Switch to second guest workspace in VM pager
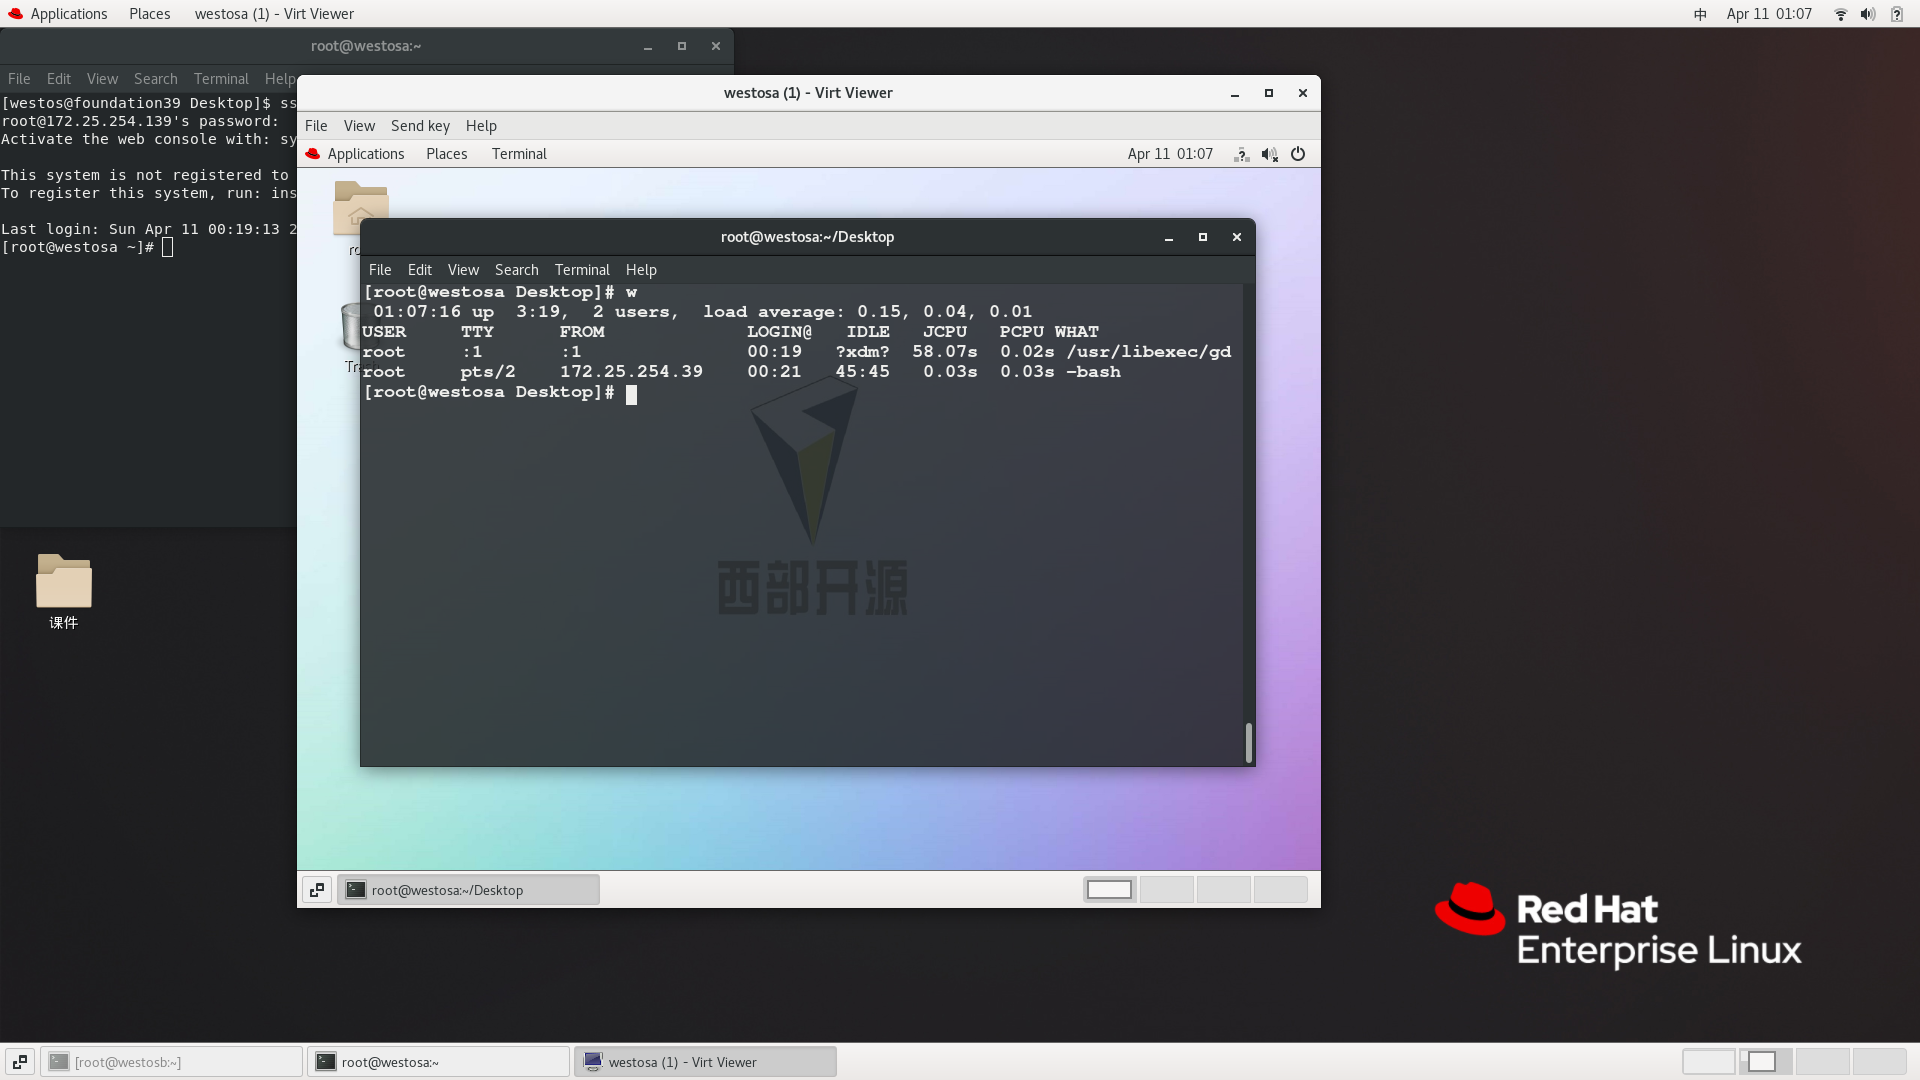The width and height of the screenshot is (1920, 1080). [1166, 889]
